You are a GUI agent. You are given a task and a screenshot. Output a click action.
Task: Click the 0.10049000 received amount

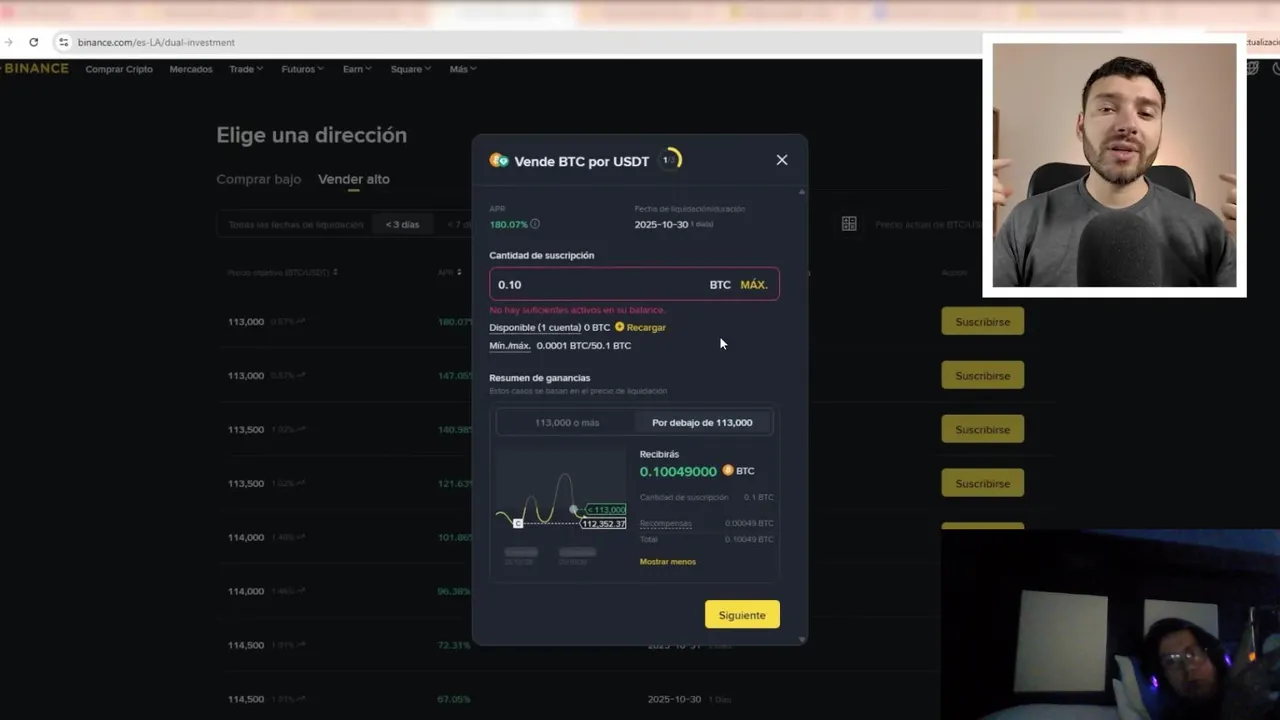pyautogui.click(x=678, y=471)
